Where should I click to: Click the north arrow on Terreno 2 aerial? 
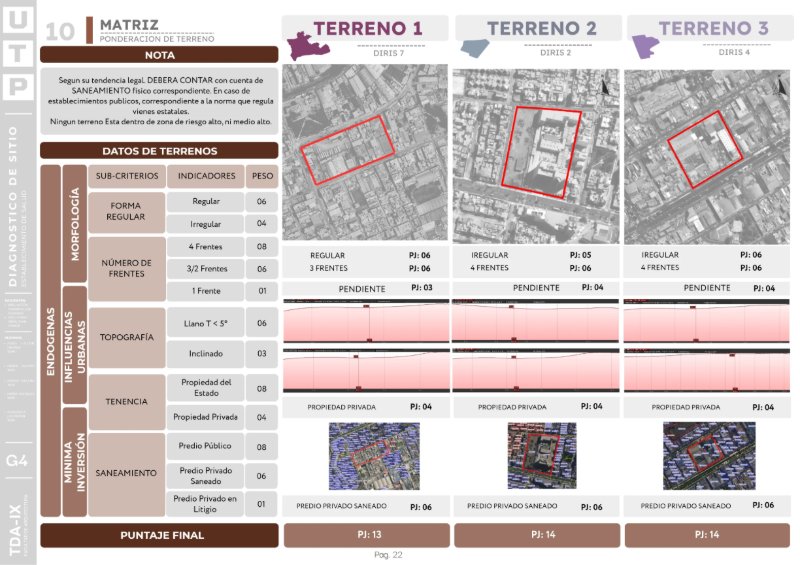click(x=605, y=86)
